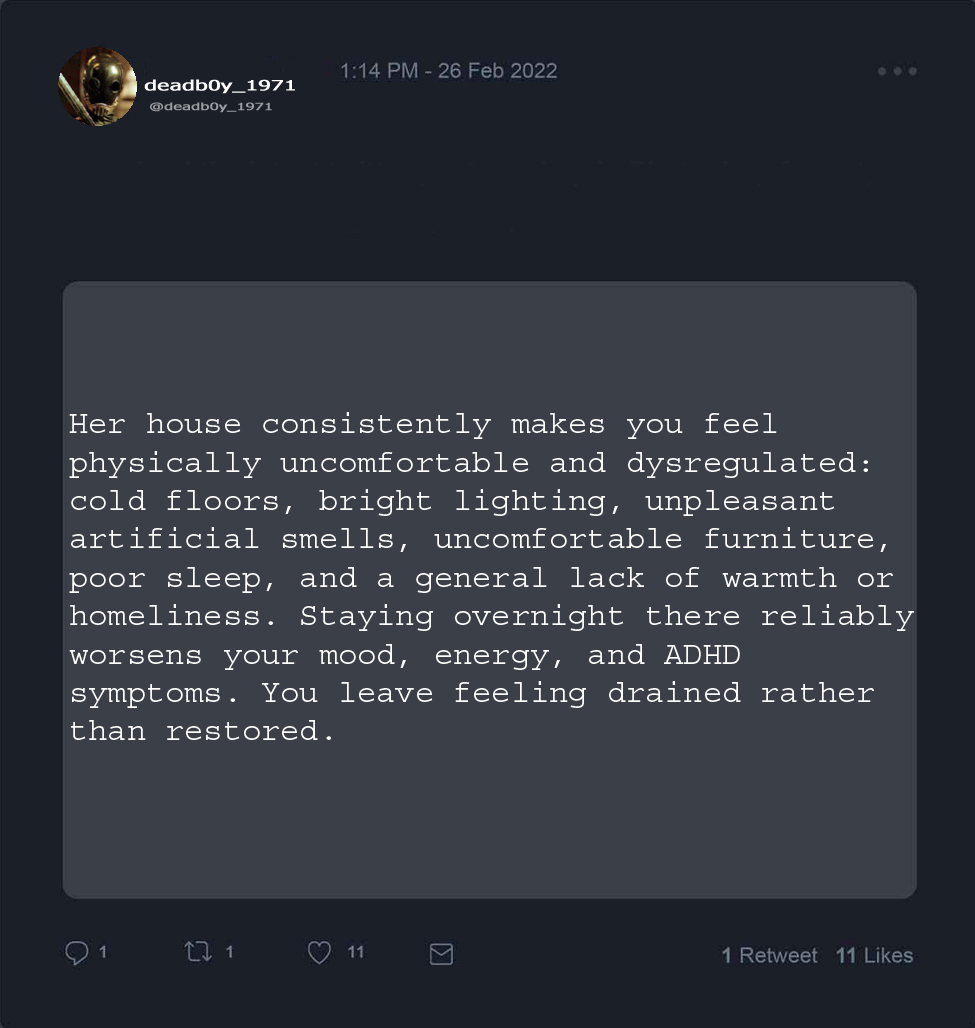View the "1 Retweet" list
Image resolution: width=975 pixels, height=1028 pixels.
(769, 955)
